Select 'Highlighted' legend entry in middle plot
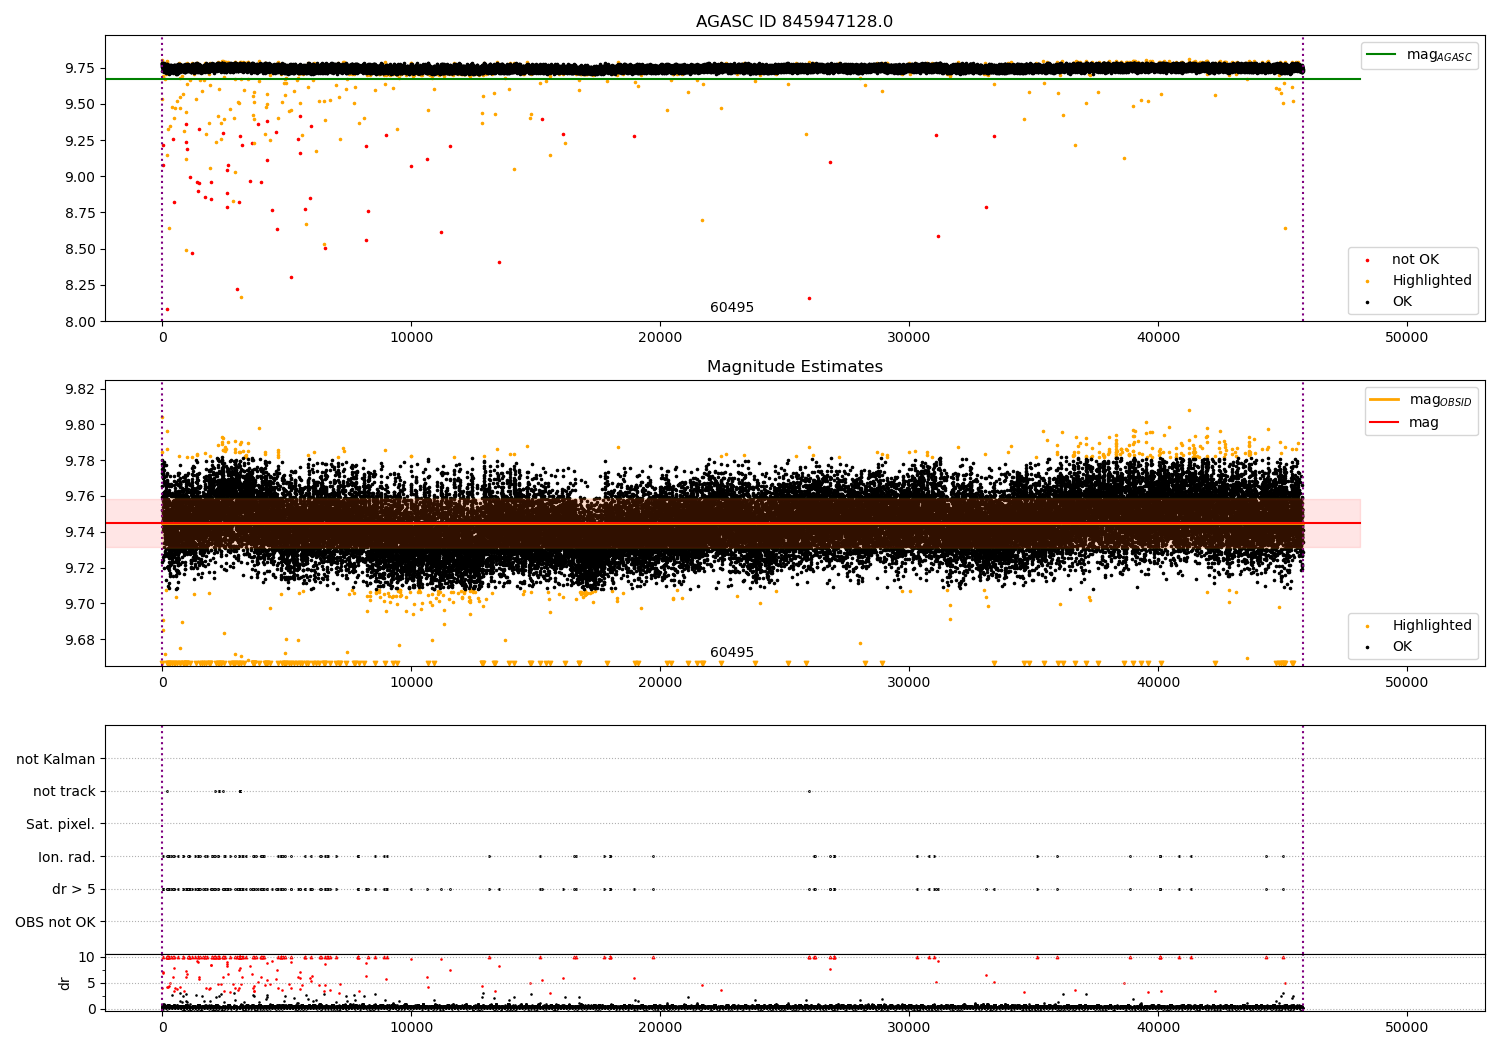Image resolution: width=1500 pixels, height=1050 pixels. point(1419,626)
